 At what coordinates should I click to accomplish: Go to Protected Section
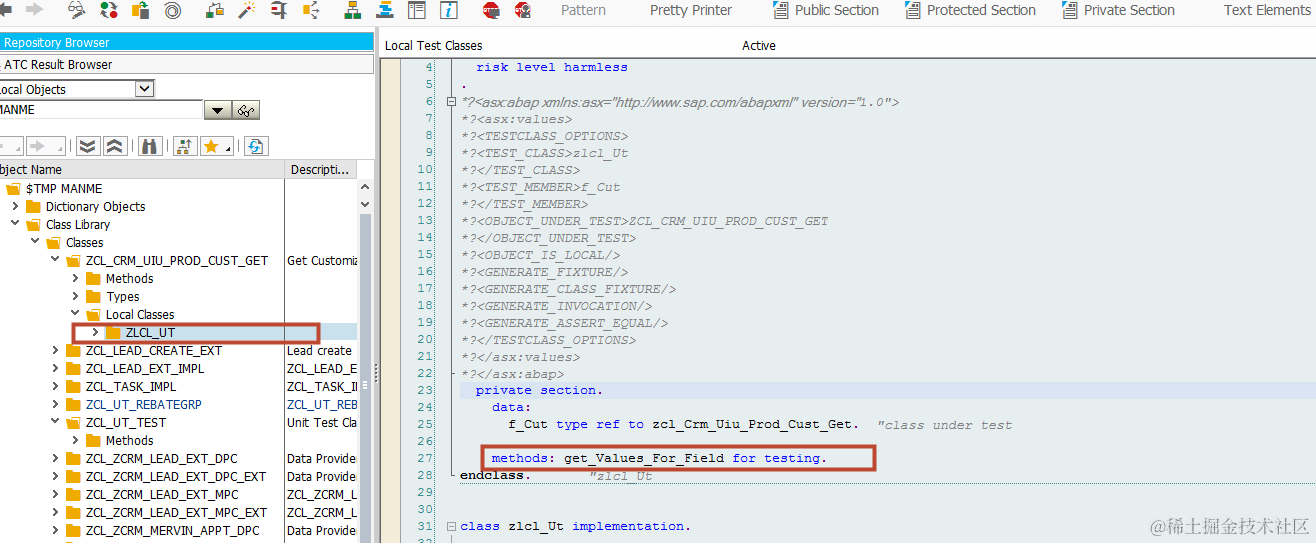pyautogui.click(x=970, y=10)
